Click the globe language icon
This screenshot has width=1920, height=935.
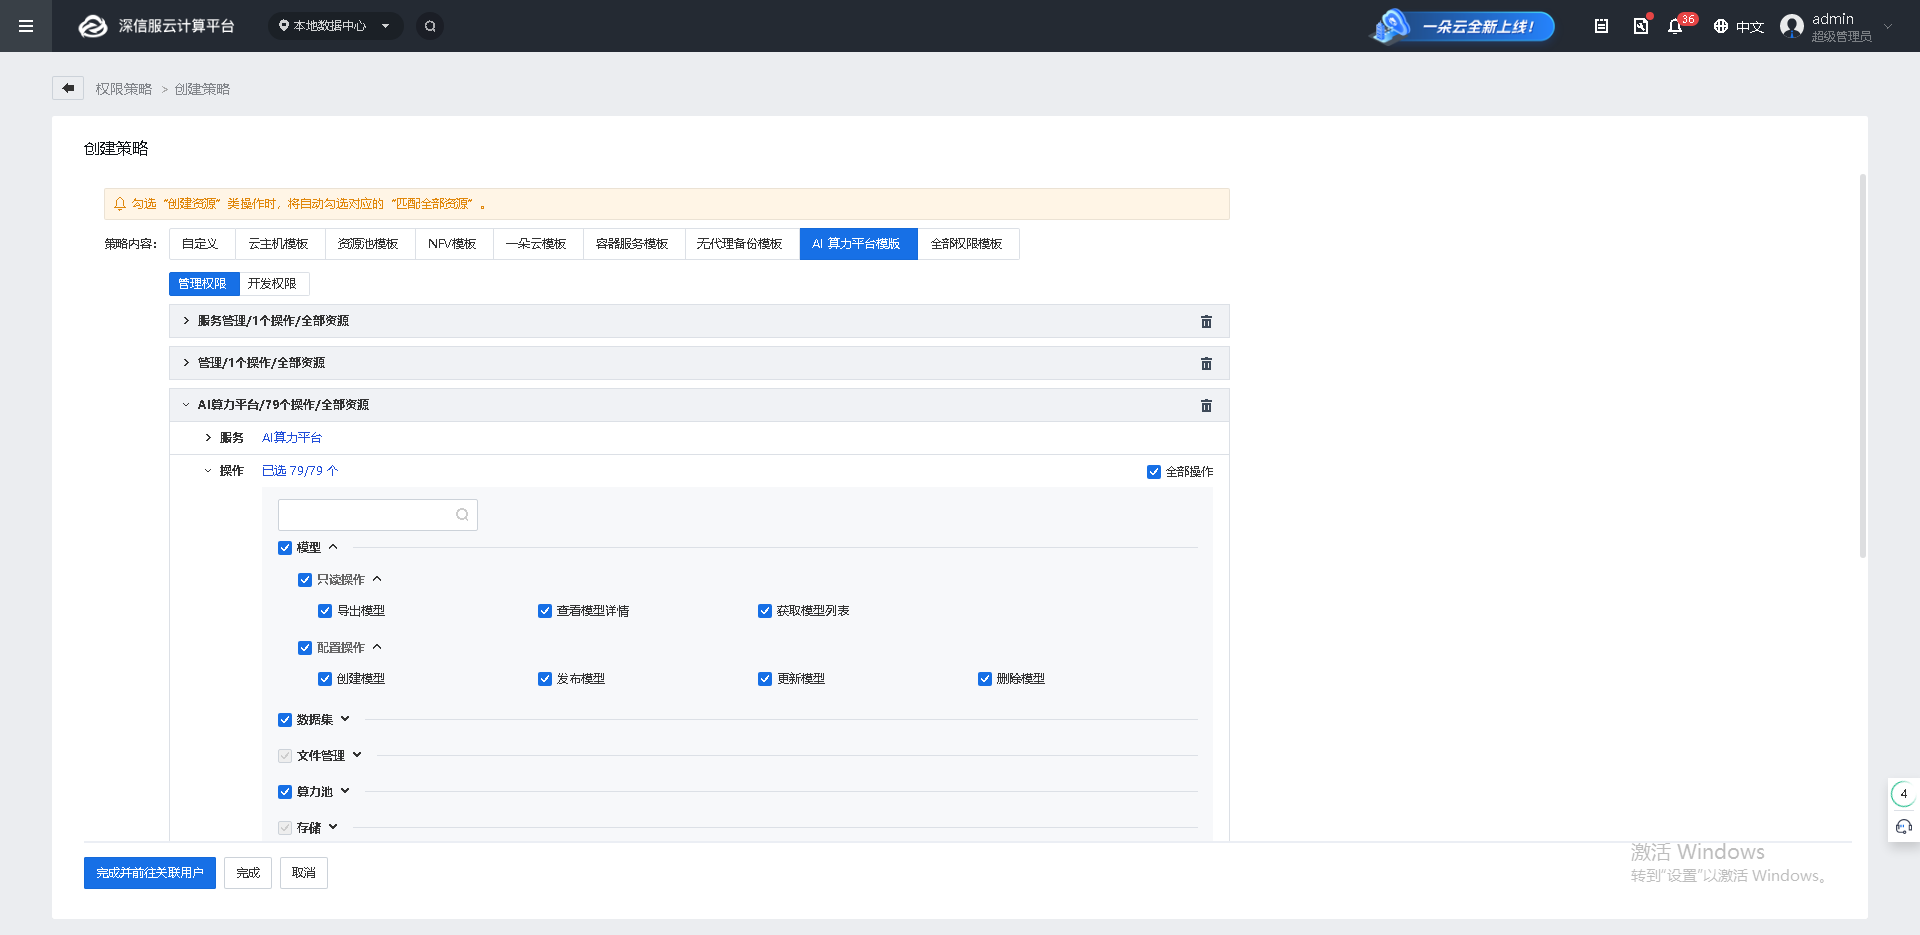(1721, 26)
